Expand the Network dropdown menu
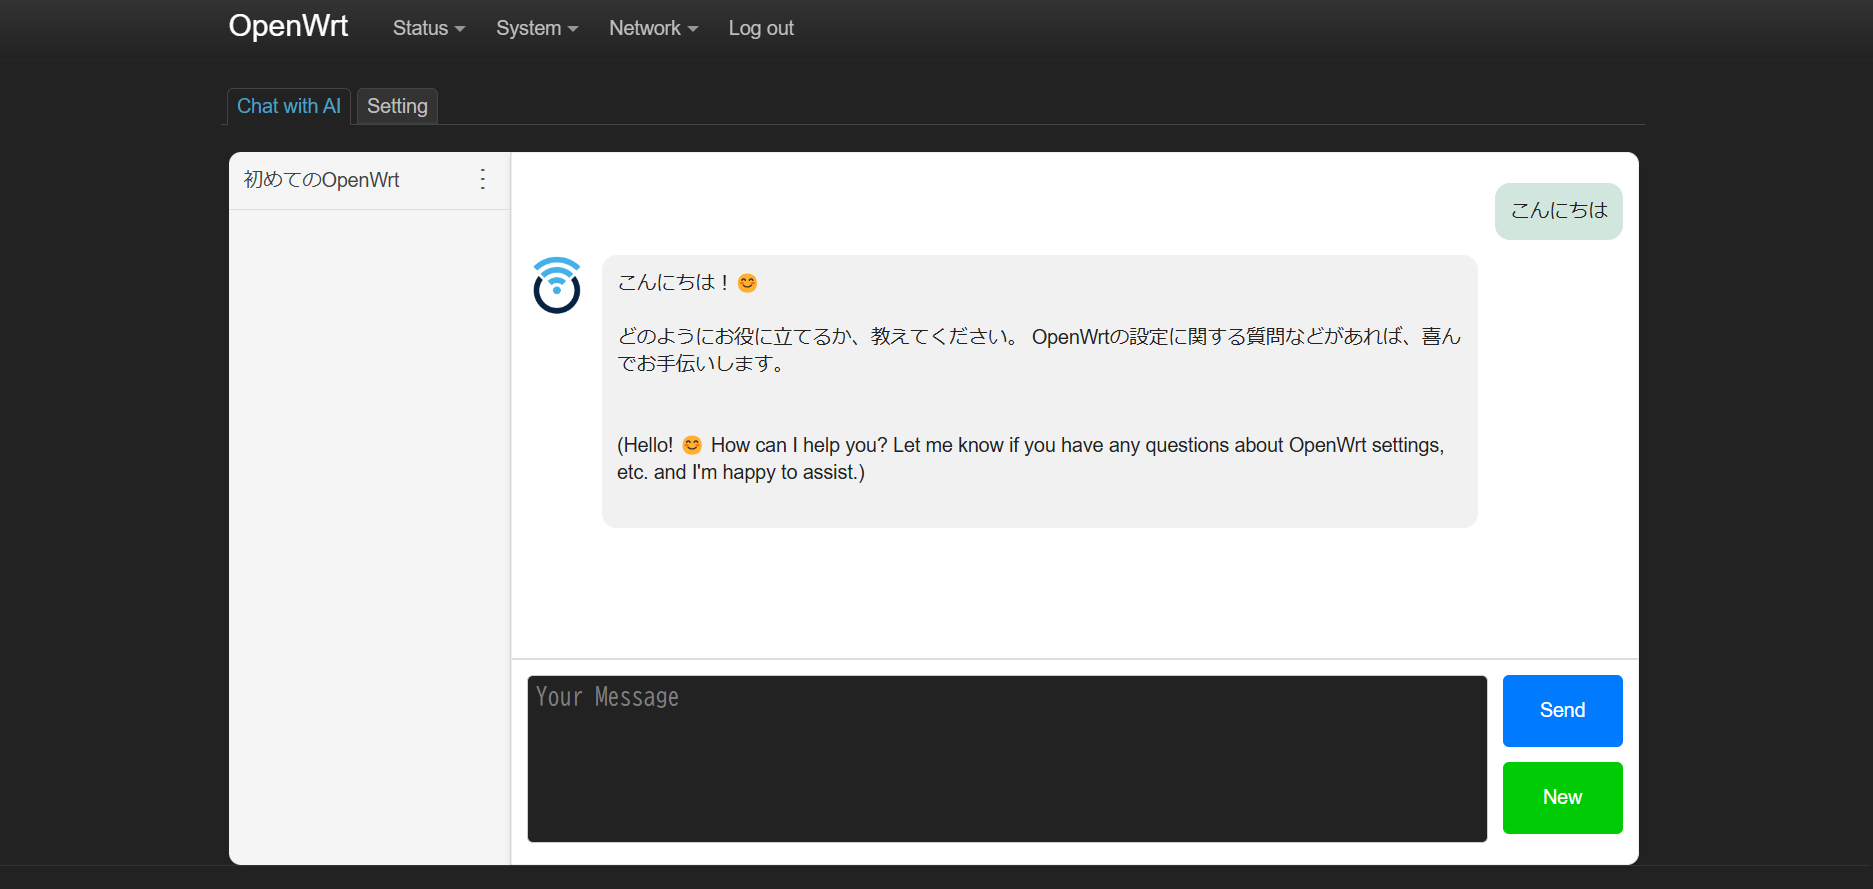The image size is (1873, 889). click(x=654, y=28)
